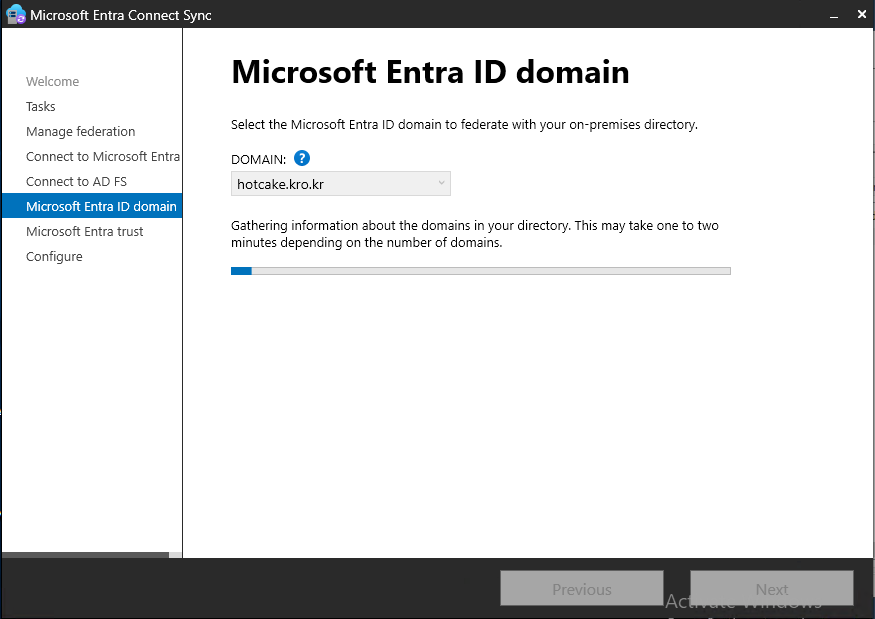Image resolution: width=875 pixels, height=619 pixels.
Task: Select Connect to Microsoft Entra step
Action: point(103,157)
